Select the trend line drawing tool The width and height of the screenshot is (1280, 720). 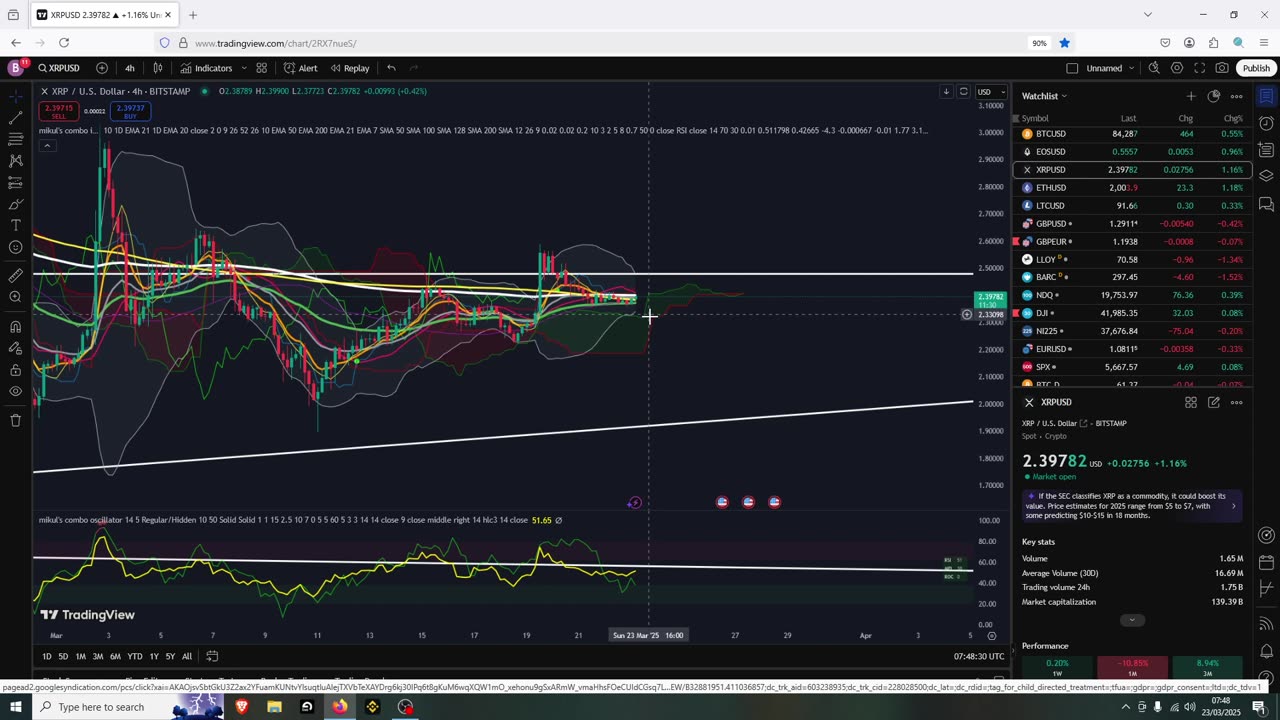coord(15,118)
